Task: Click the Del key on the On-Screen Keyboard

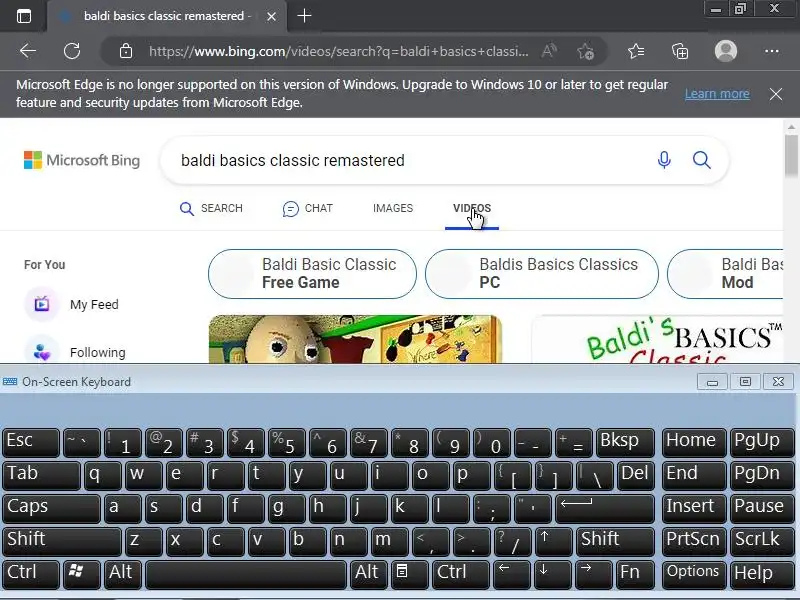Action: pyautogui.click(x=636, y=475)
